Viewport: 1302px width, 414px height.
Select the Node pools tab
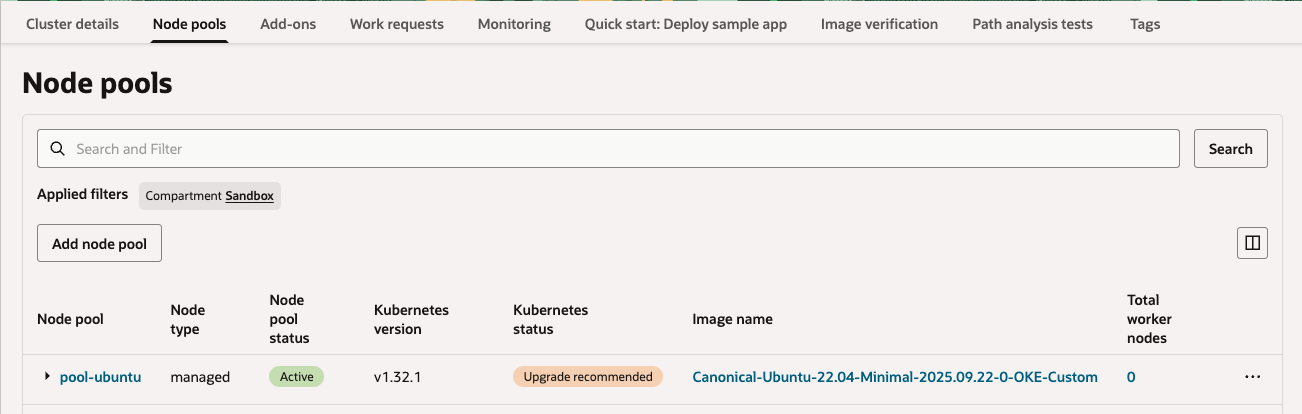tap(190, 24)
